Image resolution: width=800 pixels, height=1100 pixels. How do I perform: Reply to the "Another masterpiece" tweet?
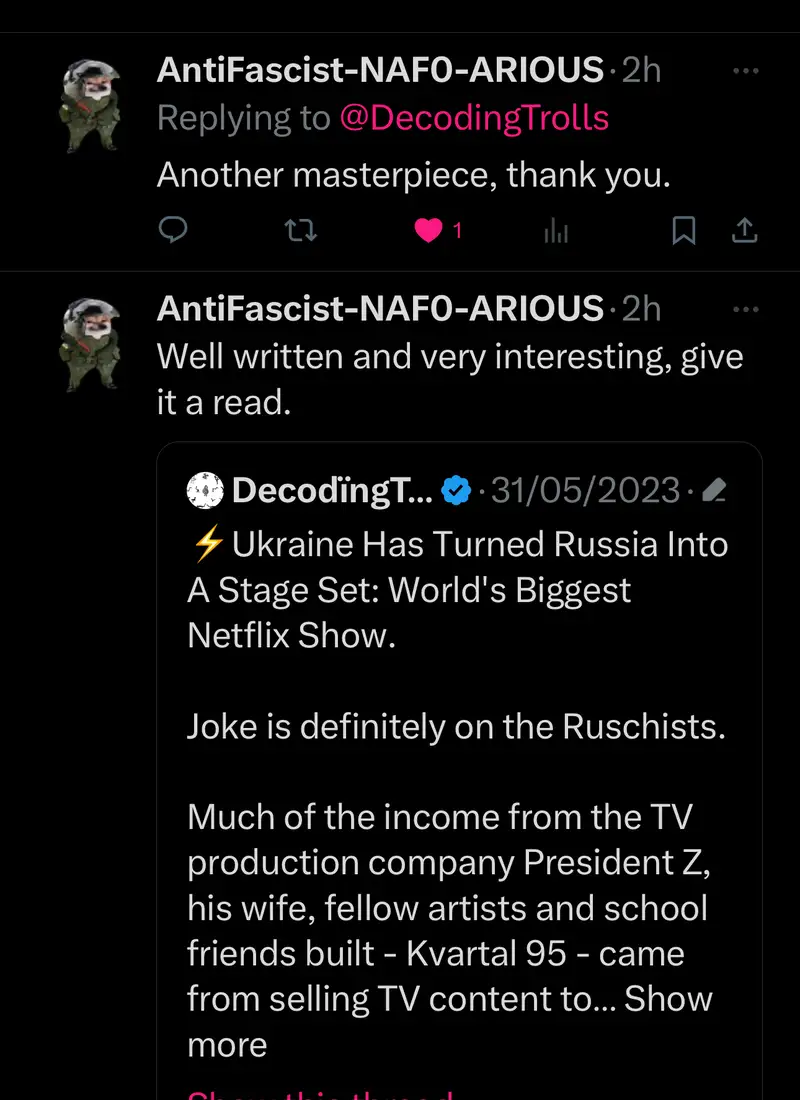(x=174, y=231)
